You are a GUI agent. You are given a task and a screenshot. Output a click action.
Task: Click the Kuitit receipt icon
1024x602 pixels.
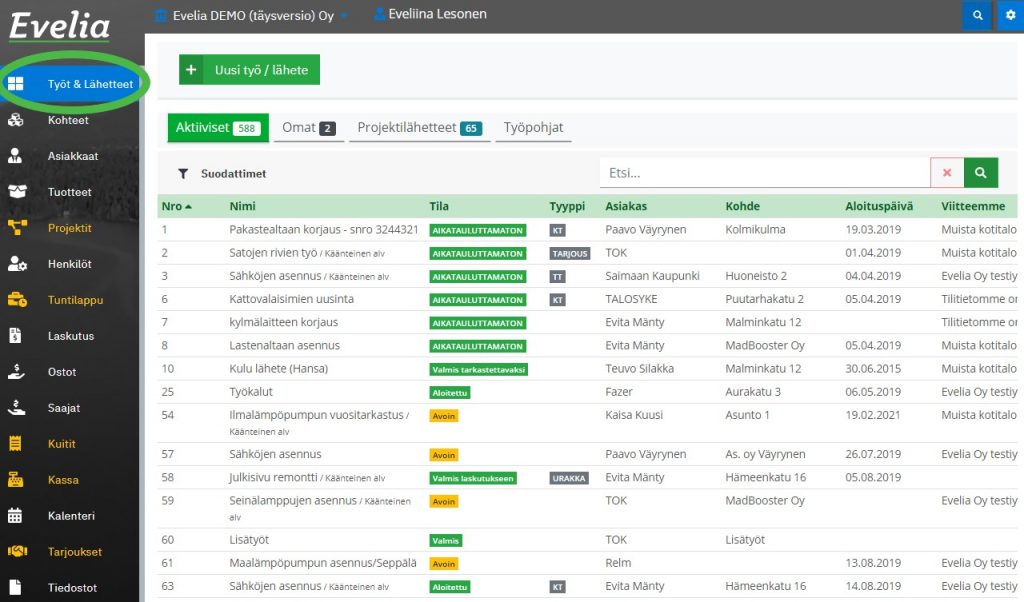coord(15,444)
